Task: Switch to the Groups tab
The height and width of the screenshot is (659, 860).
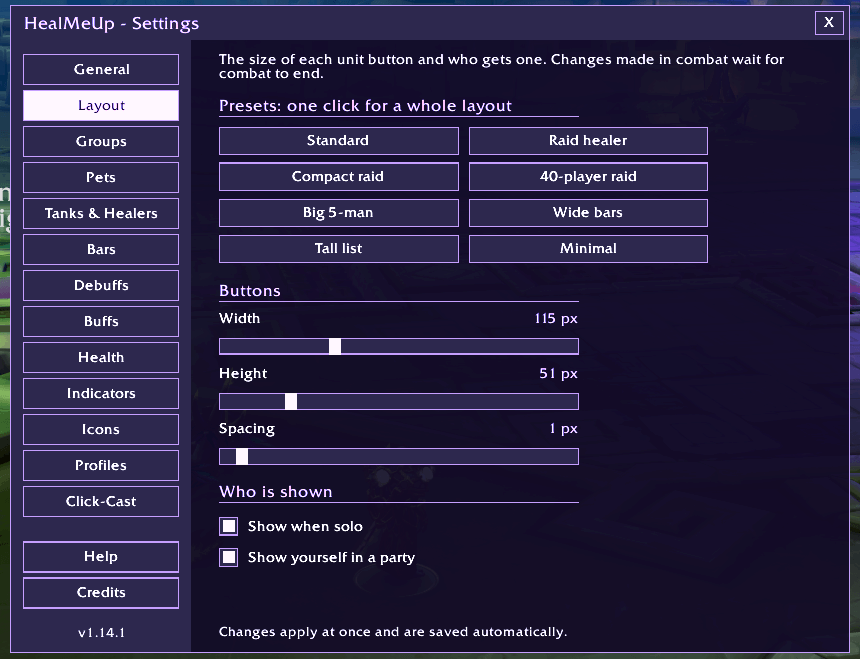Action: (101, 141)
